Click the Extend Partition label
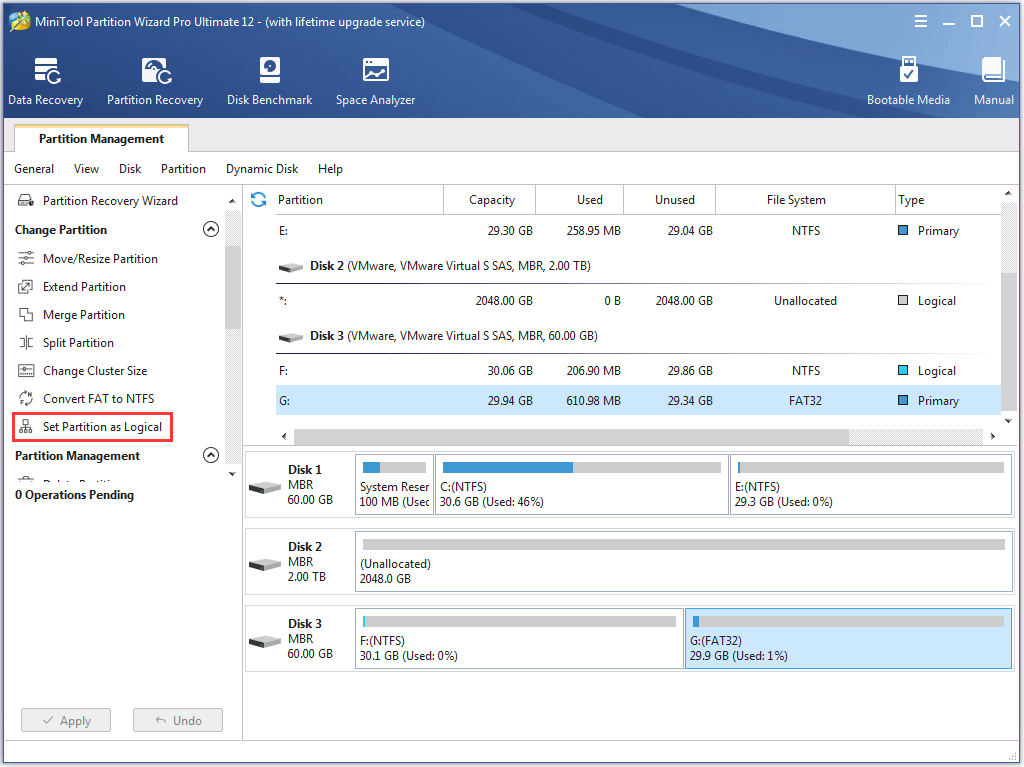Image resolution: width=1024 pixels, height=767 pixels. (x=84, y=286)
